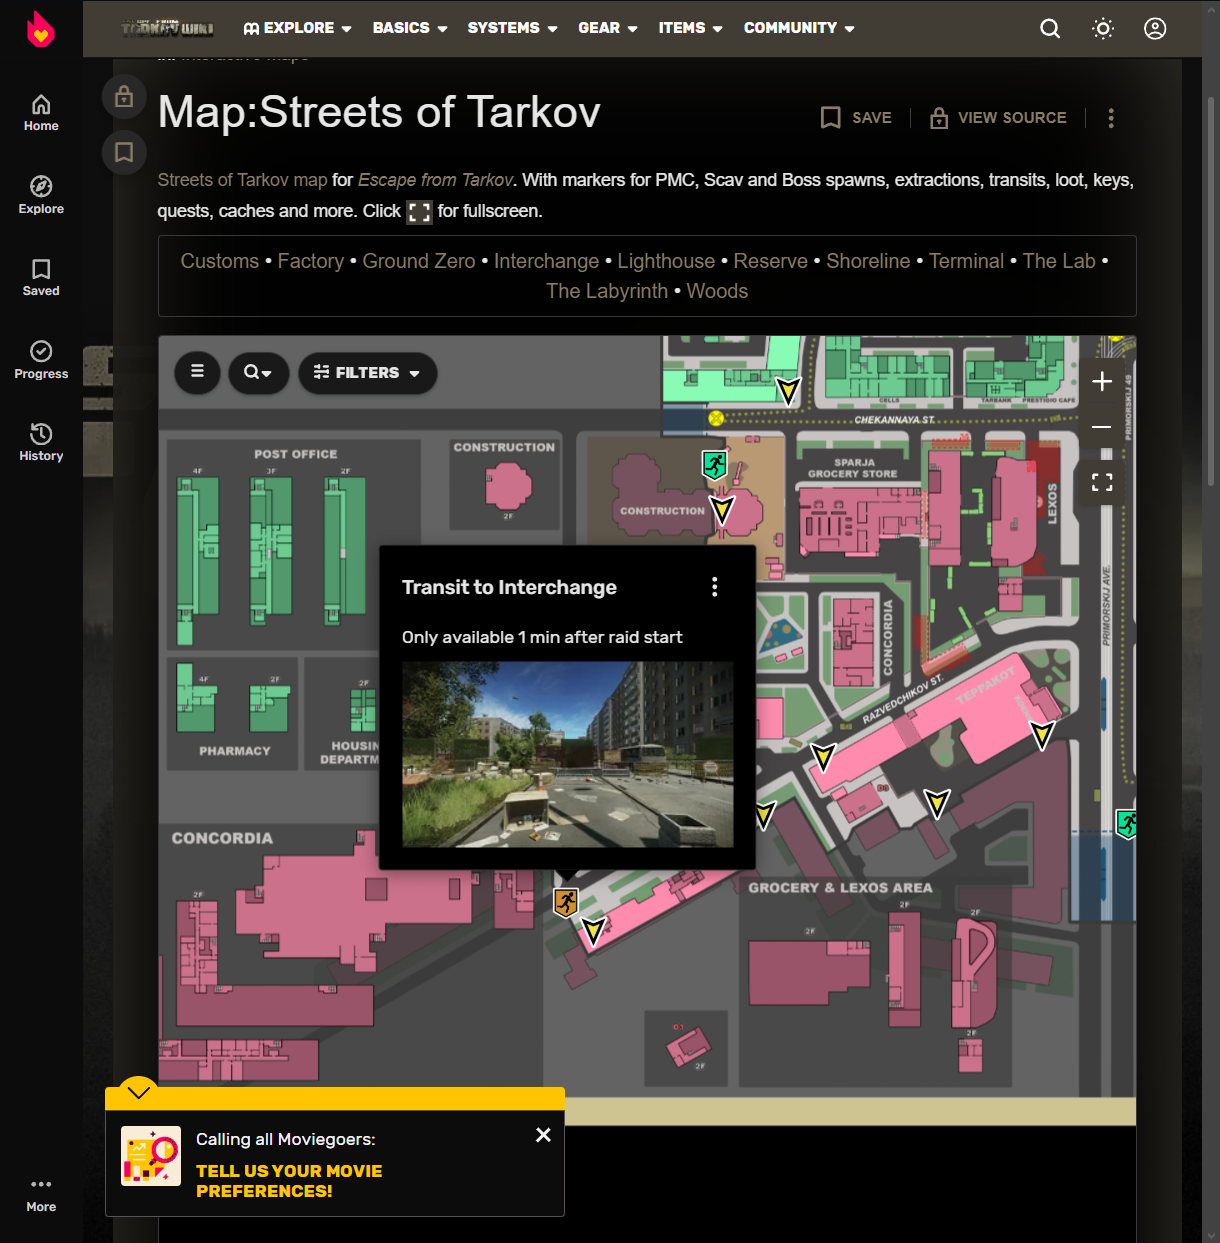Open the movie survey banner image

(151, 1156)
